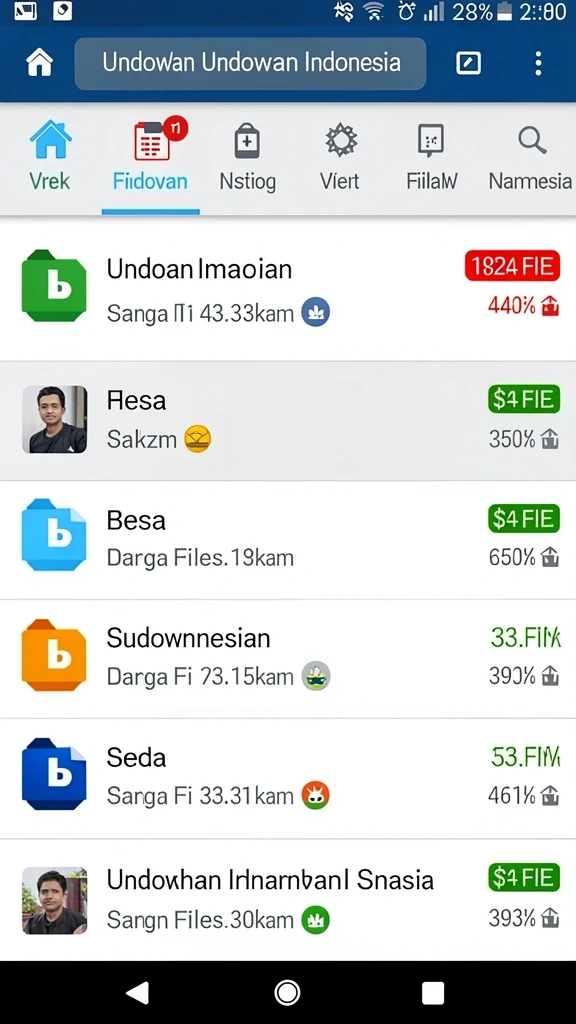Tap the upload icon beside 650%
This screenshot has width=576, height=1024.
coord(550,557)
